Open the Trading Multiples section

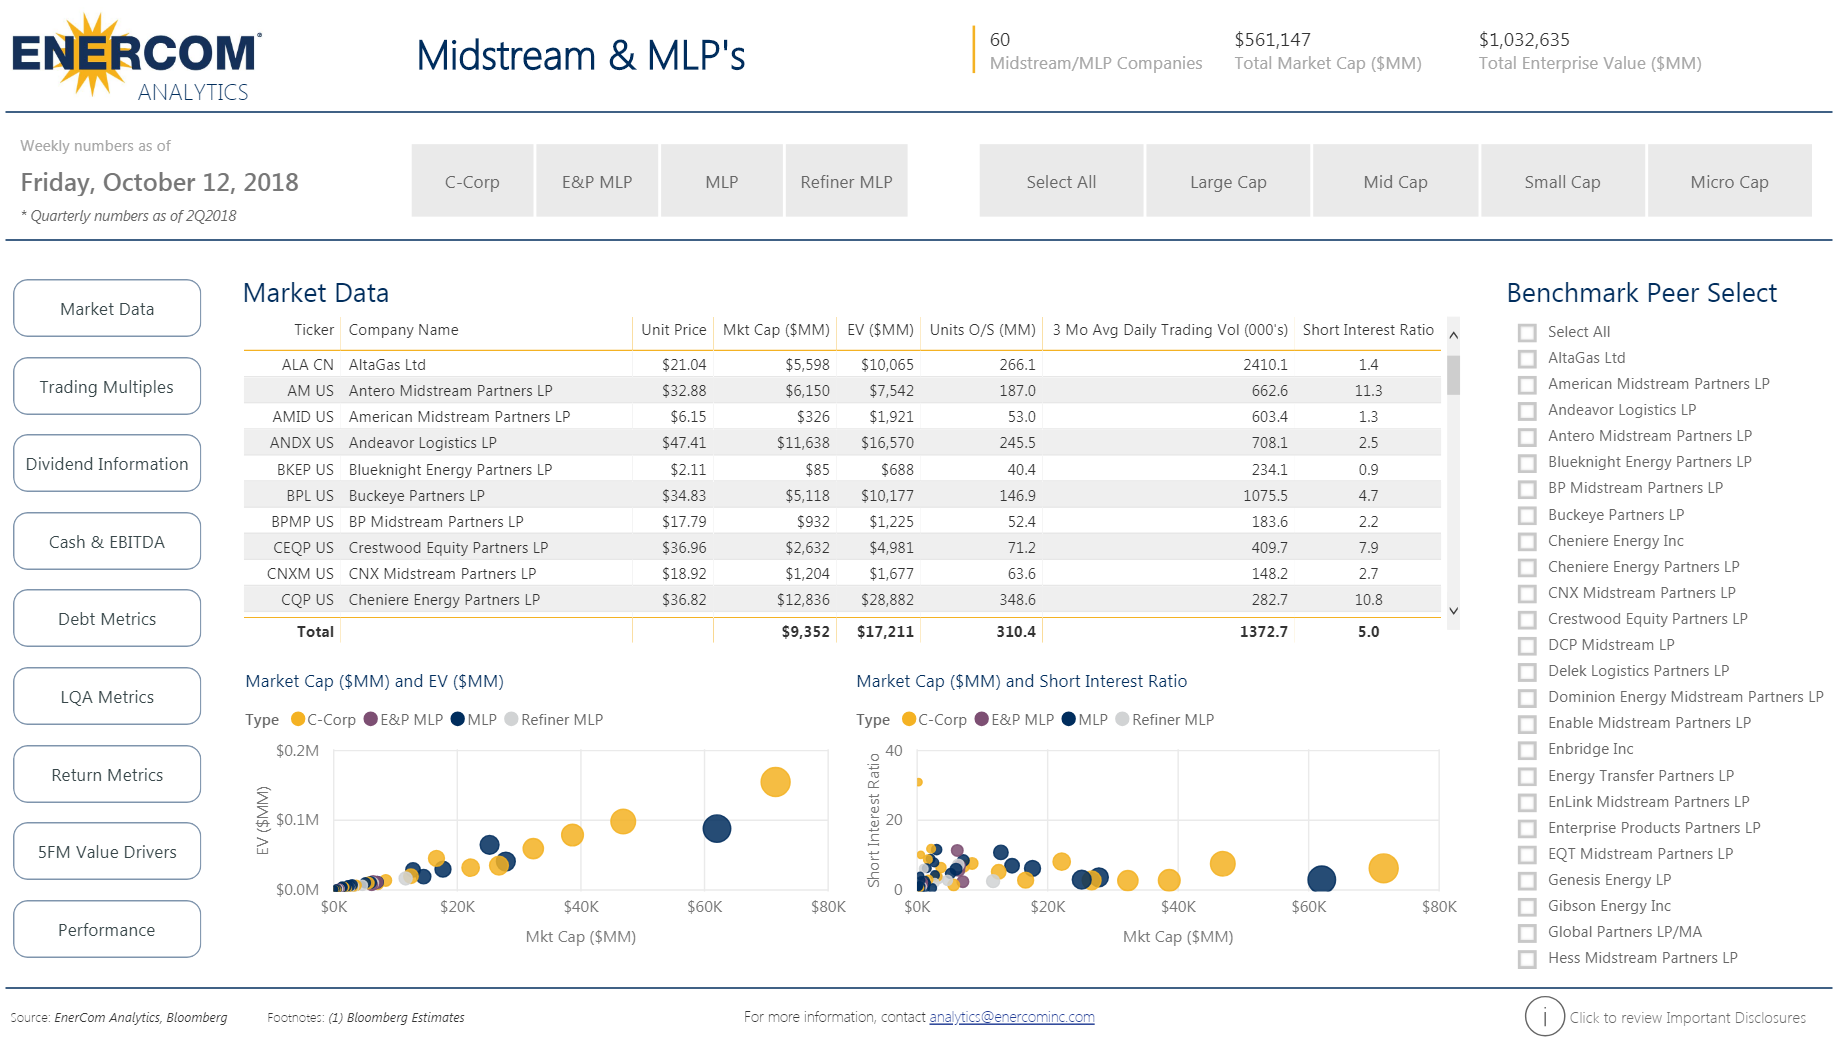point(107,387)
